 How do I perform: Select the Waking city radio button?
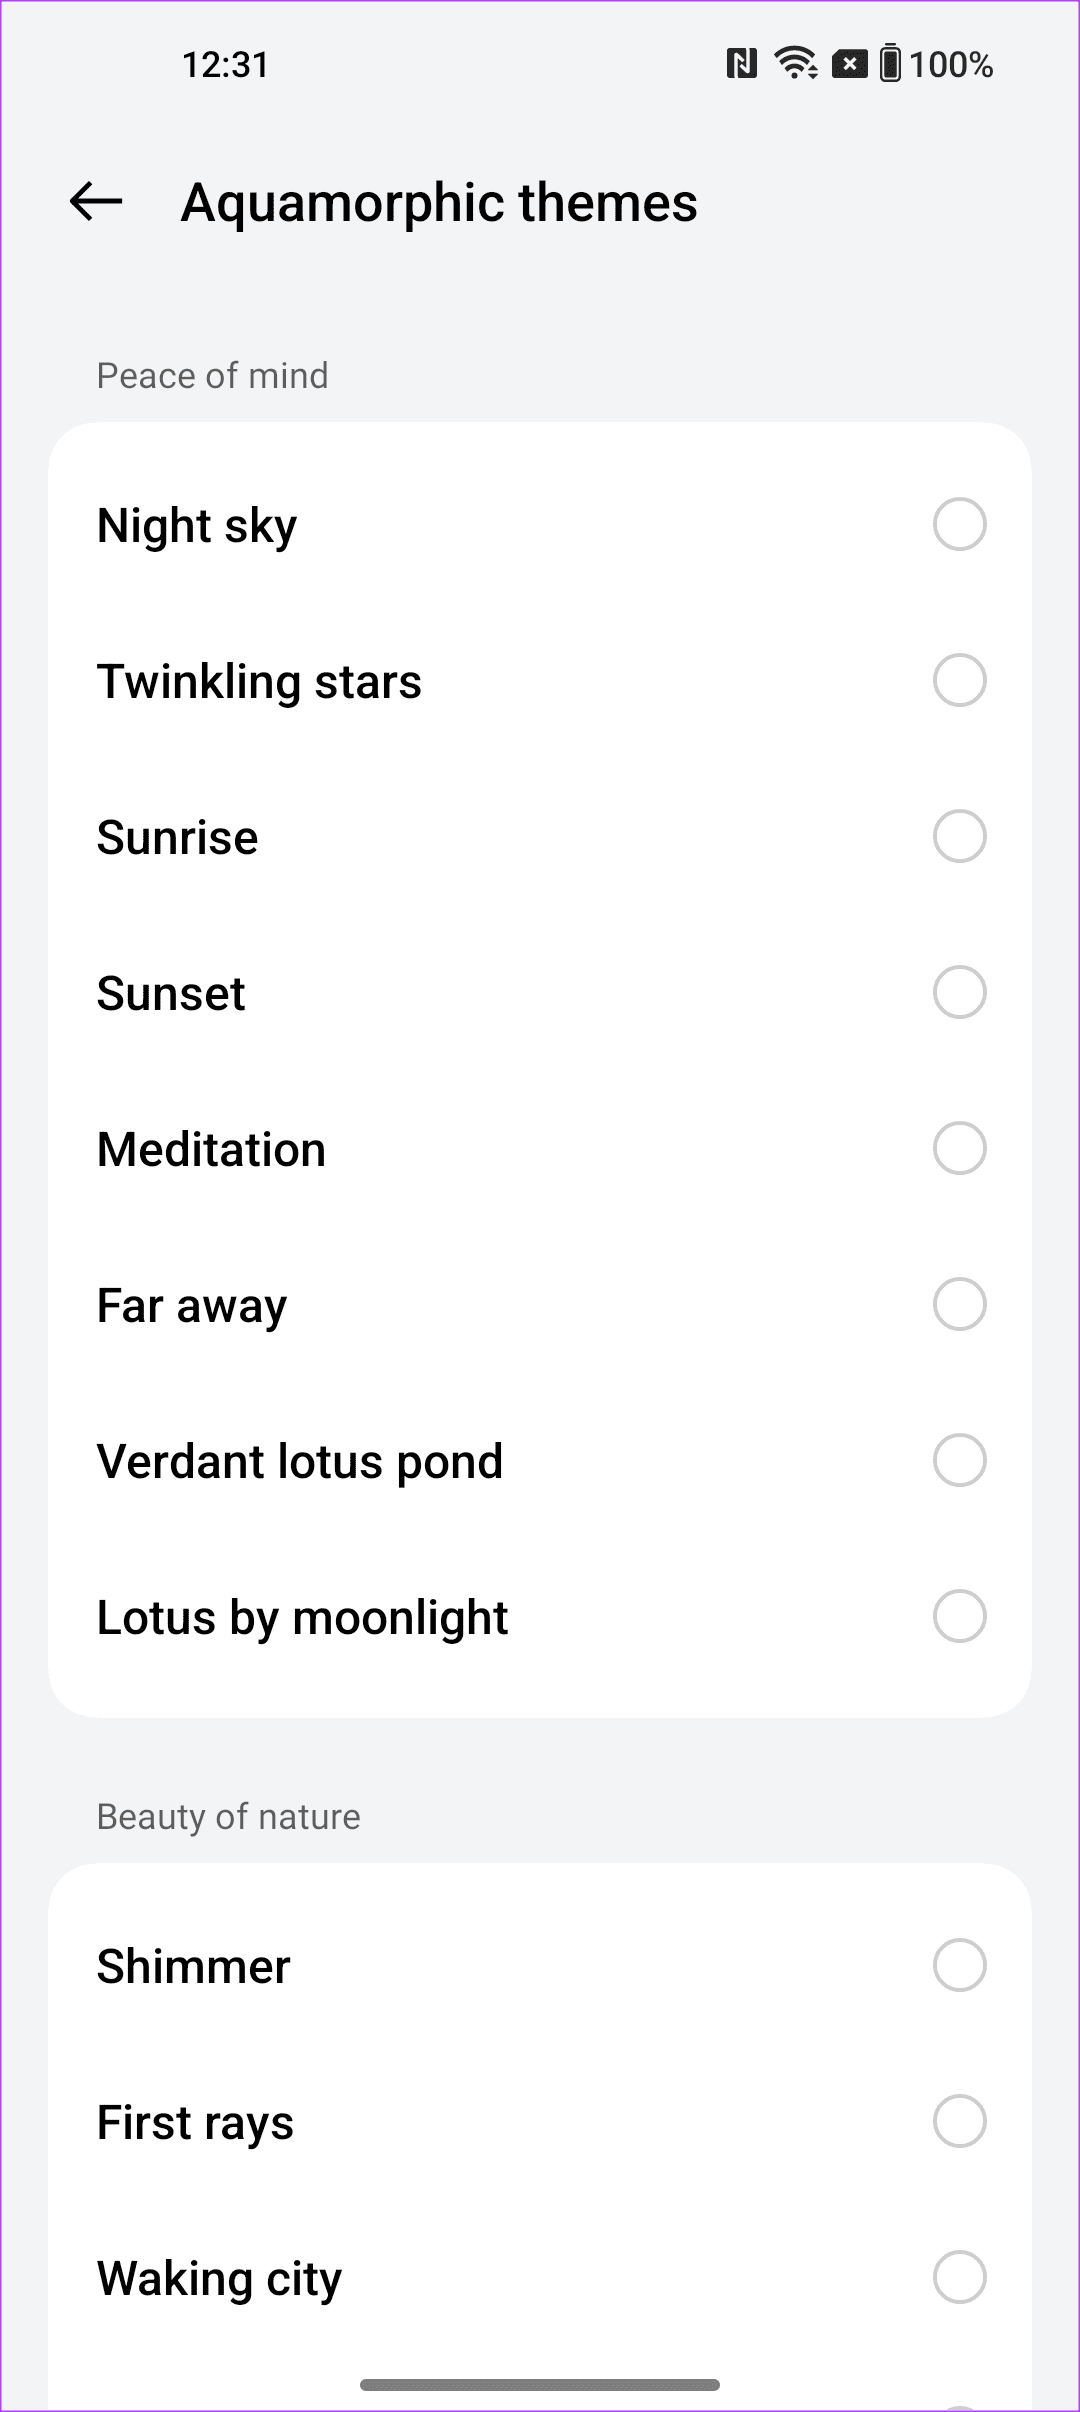click(x=959, y=2277)
